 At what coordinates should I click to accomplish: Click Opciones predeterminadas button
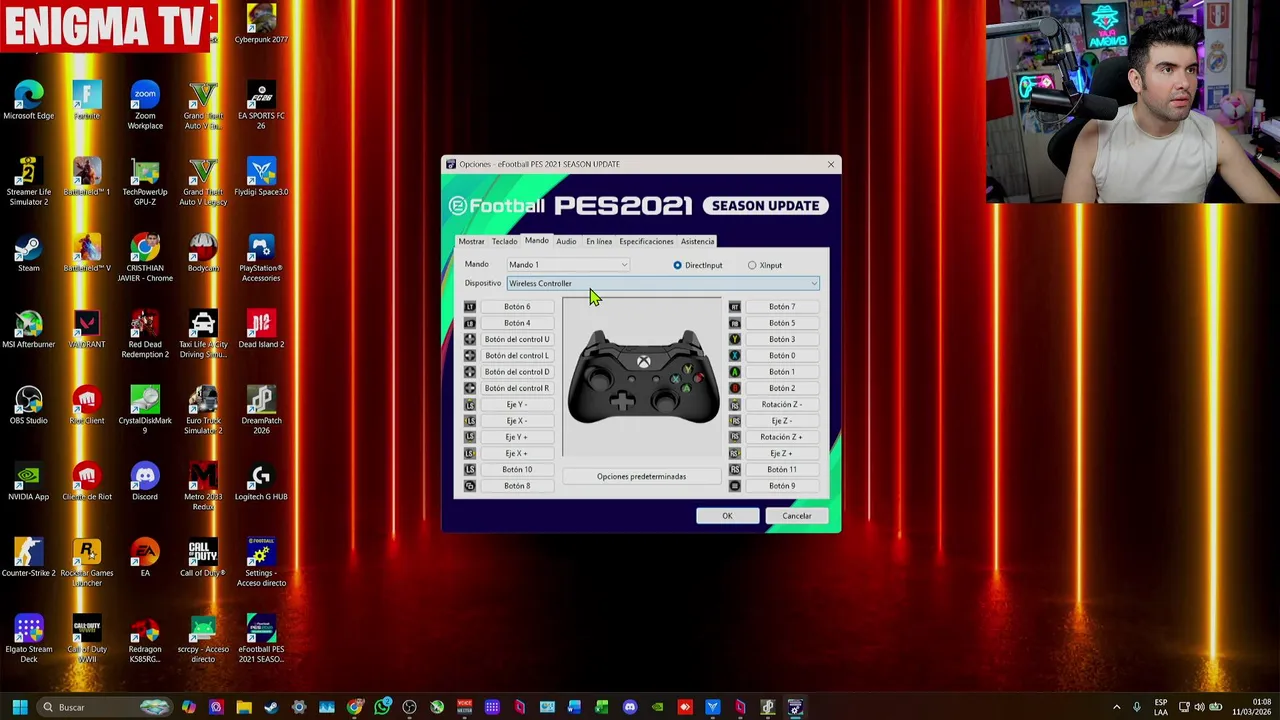(x=641, y=476)
